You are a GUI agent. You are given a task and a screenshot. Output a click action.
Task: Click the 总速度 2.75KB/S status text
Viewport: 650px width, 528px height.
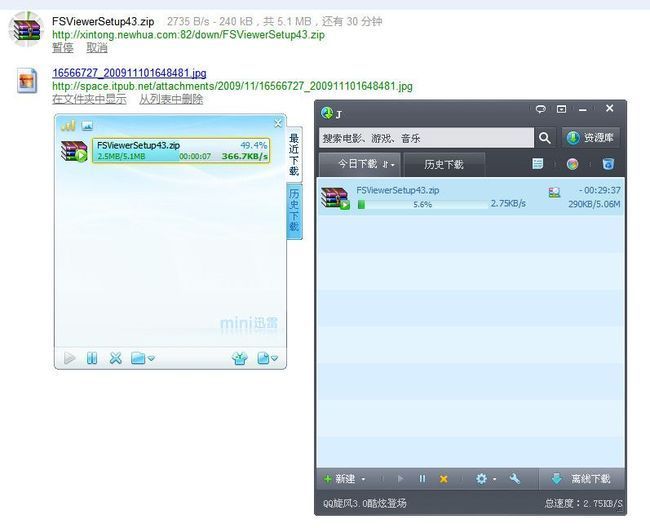583,503
